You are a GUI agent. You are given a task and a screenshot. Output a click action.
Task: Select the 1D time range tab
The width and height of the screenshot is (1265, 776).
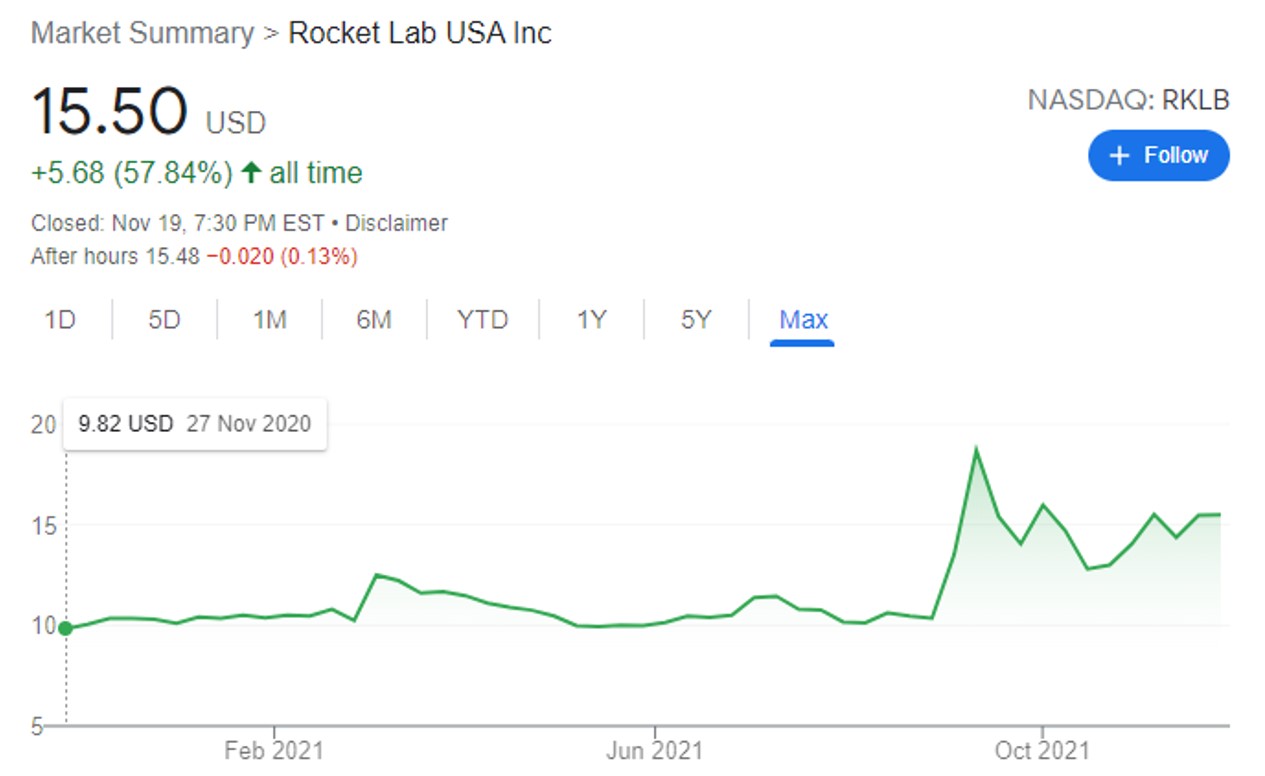click(60, 320)
